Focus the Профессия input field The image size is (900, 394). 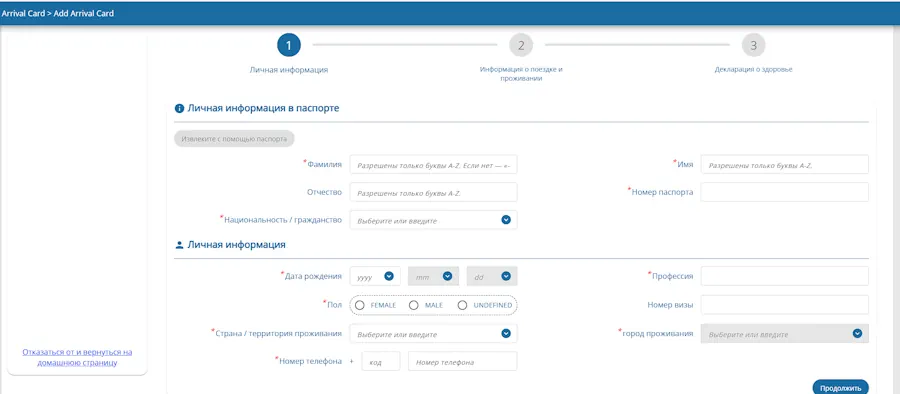(x=785, y=276)
